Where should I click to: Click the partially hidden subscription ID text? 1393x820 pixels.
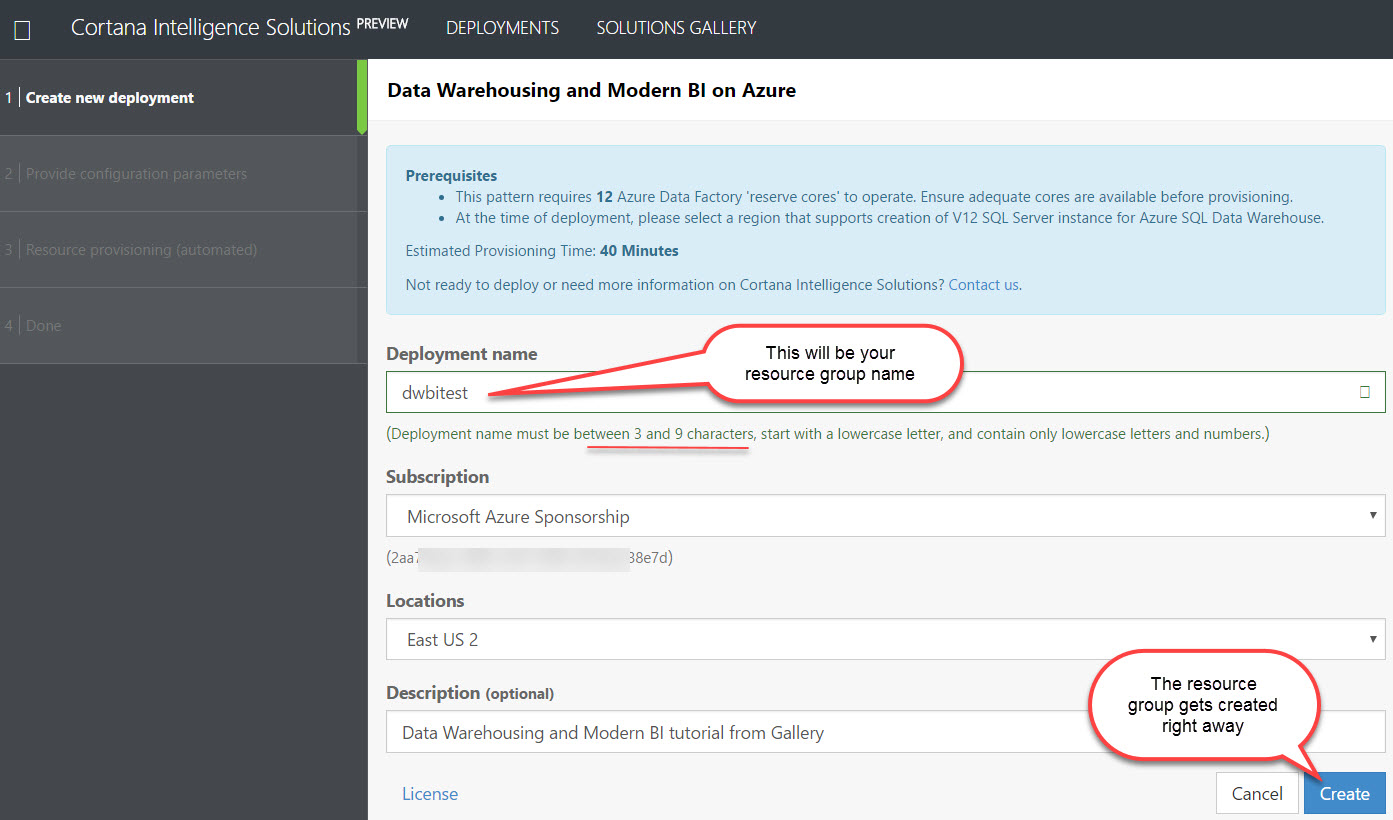530,558
